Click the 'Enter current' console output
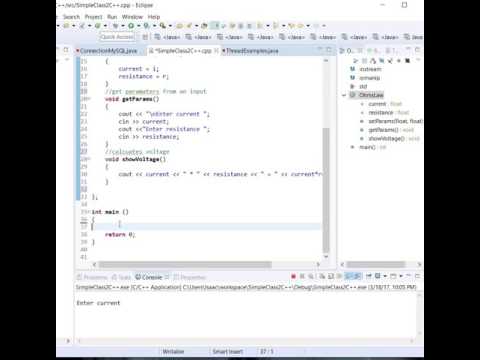 point(98,303)
